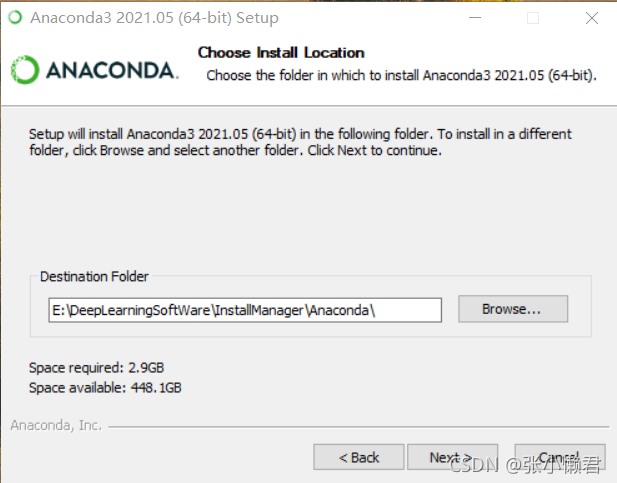617x483 pixels.
Task: Click the Space available: 448.1GB text
Action: tap(105, 388)
